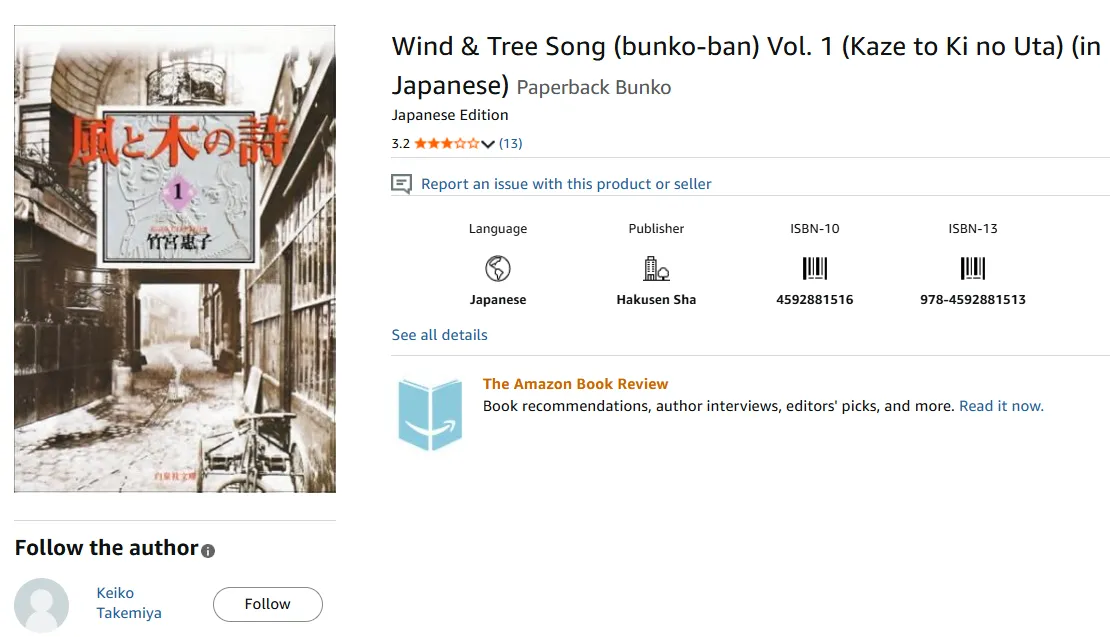Screen dimensions: 1110x637
Task: Click the 3.2 rating number
Action: tap(400, 144)
